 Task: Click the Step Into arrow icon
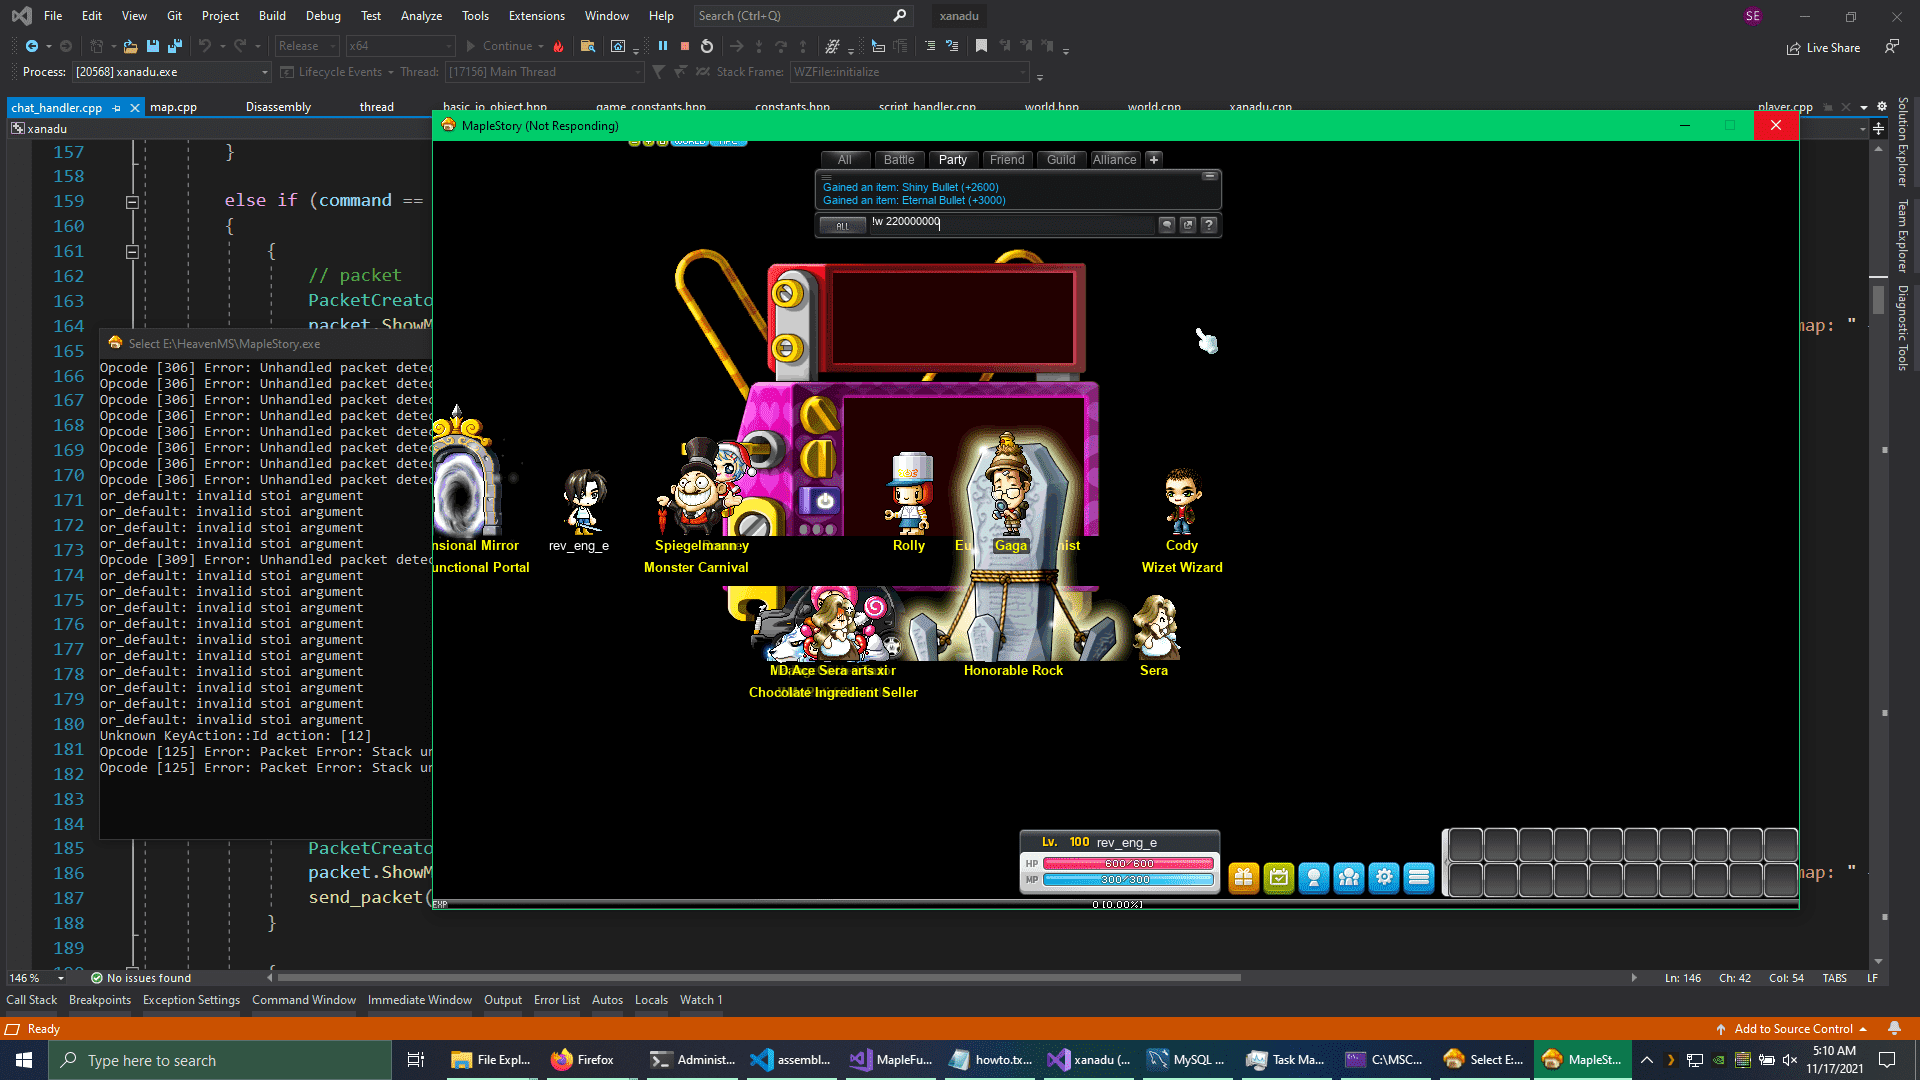coord(759,46)
